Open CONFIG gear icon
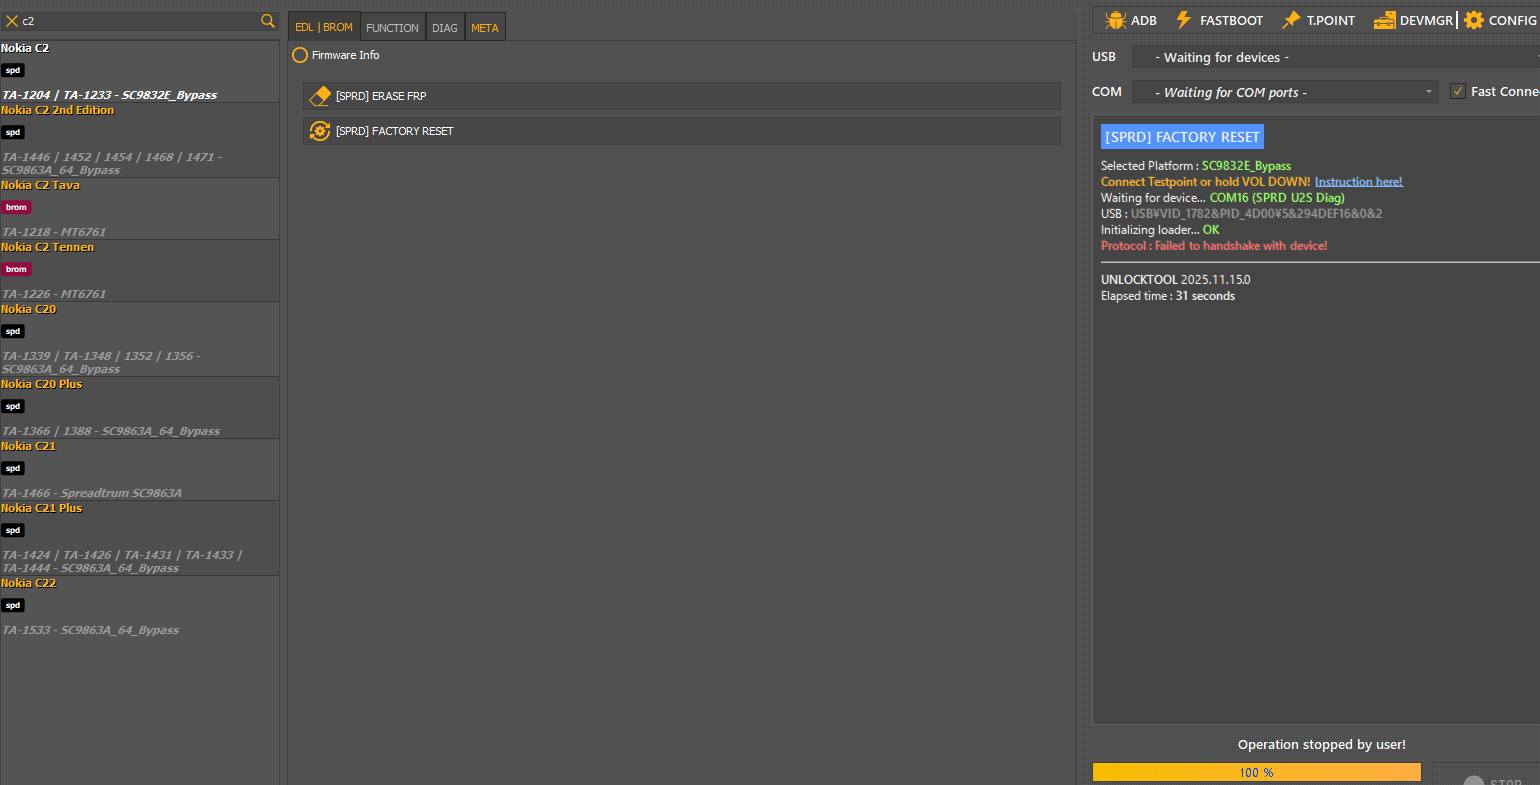Image resolution: width=1540 pixels, height=785 pixels. 1473,20
